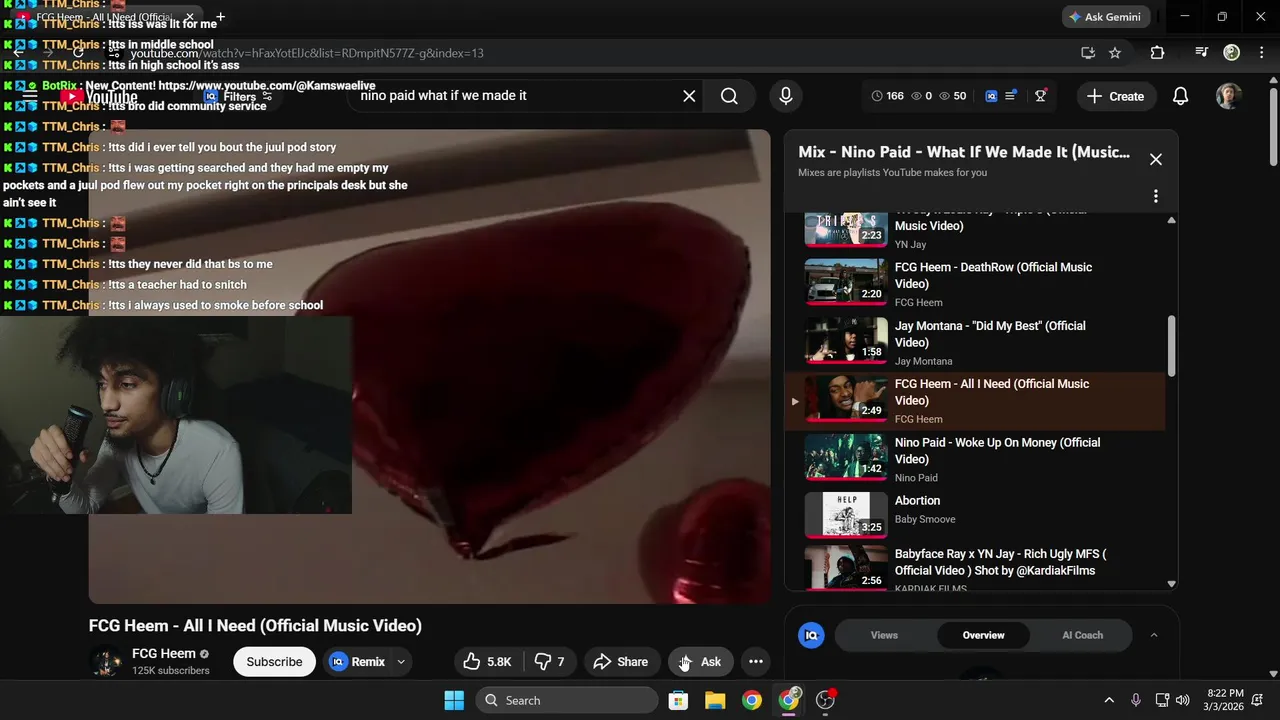Subscribe to FCG Heem
The height and width of the screenshot is (720, 1280).
click(x=274, y=662)
